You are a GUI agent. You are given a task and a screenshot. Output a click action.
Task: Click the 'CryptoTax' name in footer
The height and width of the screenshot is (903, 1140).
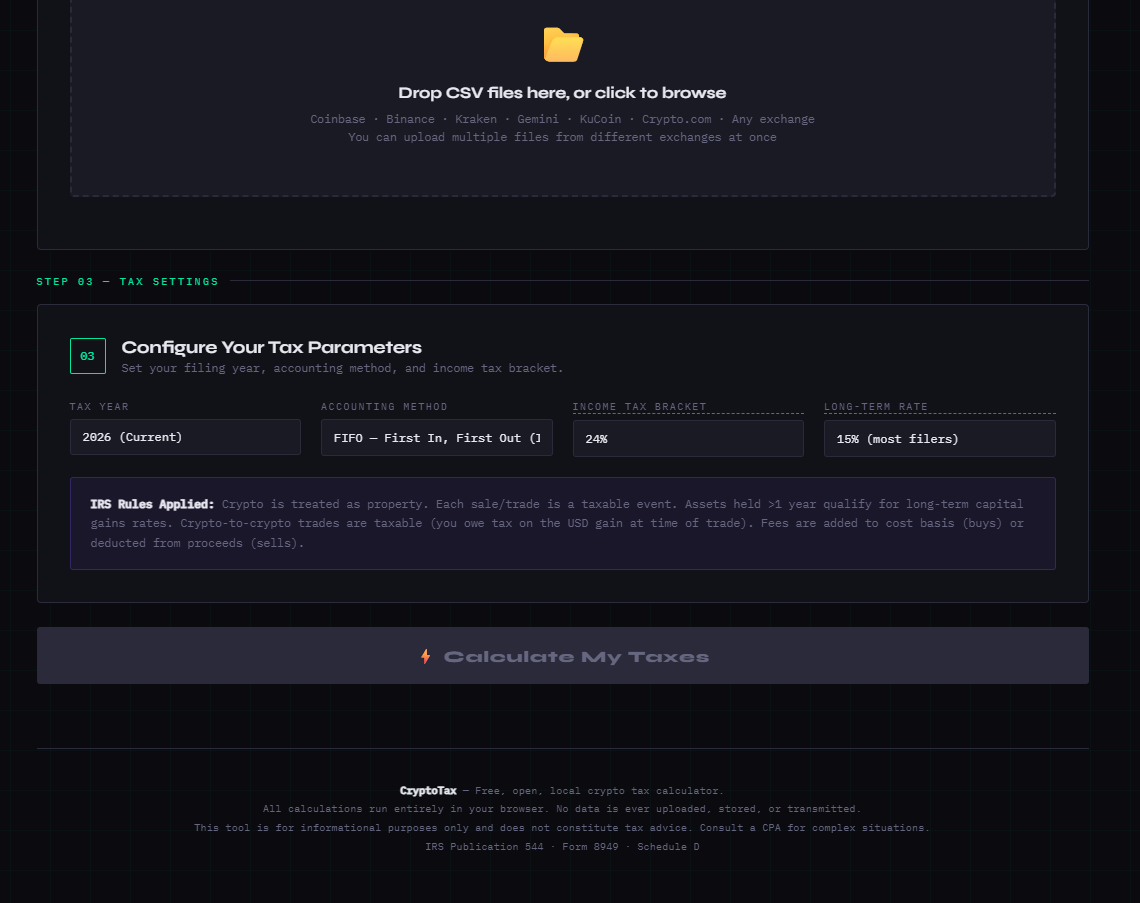pos(428,791)
